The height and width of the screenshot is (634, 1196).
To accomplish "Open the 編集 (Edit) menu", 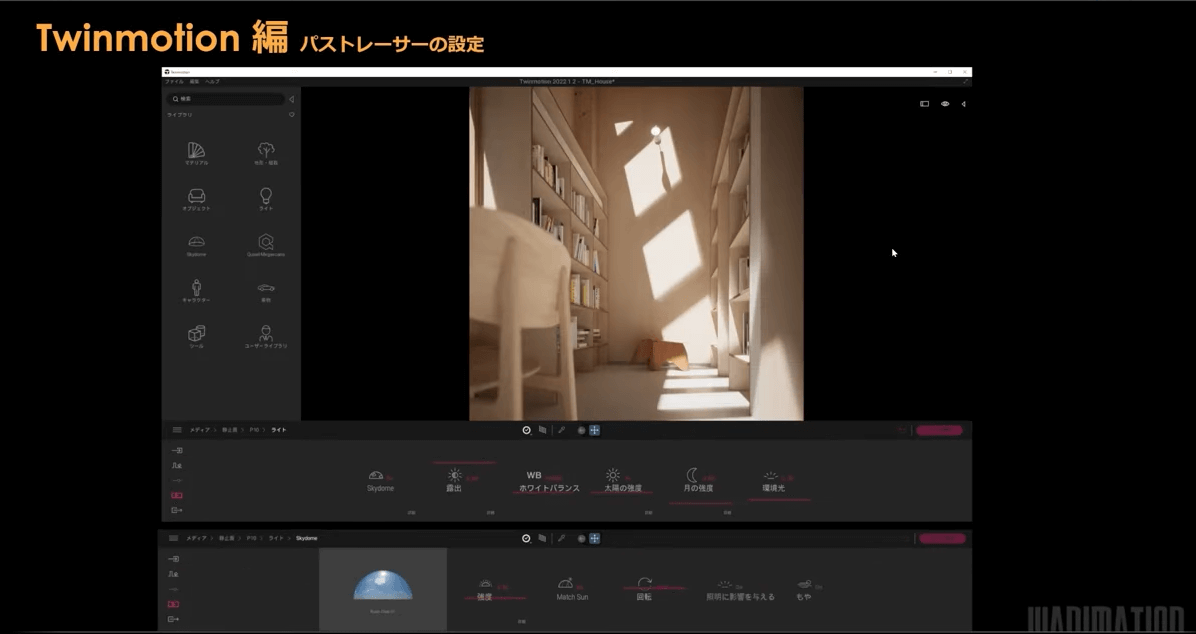I will [195, 82].
